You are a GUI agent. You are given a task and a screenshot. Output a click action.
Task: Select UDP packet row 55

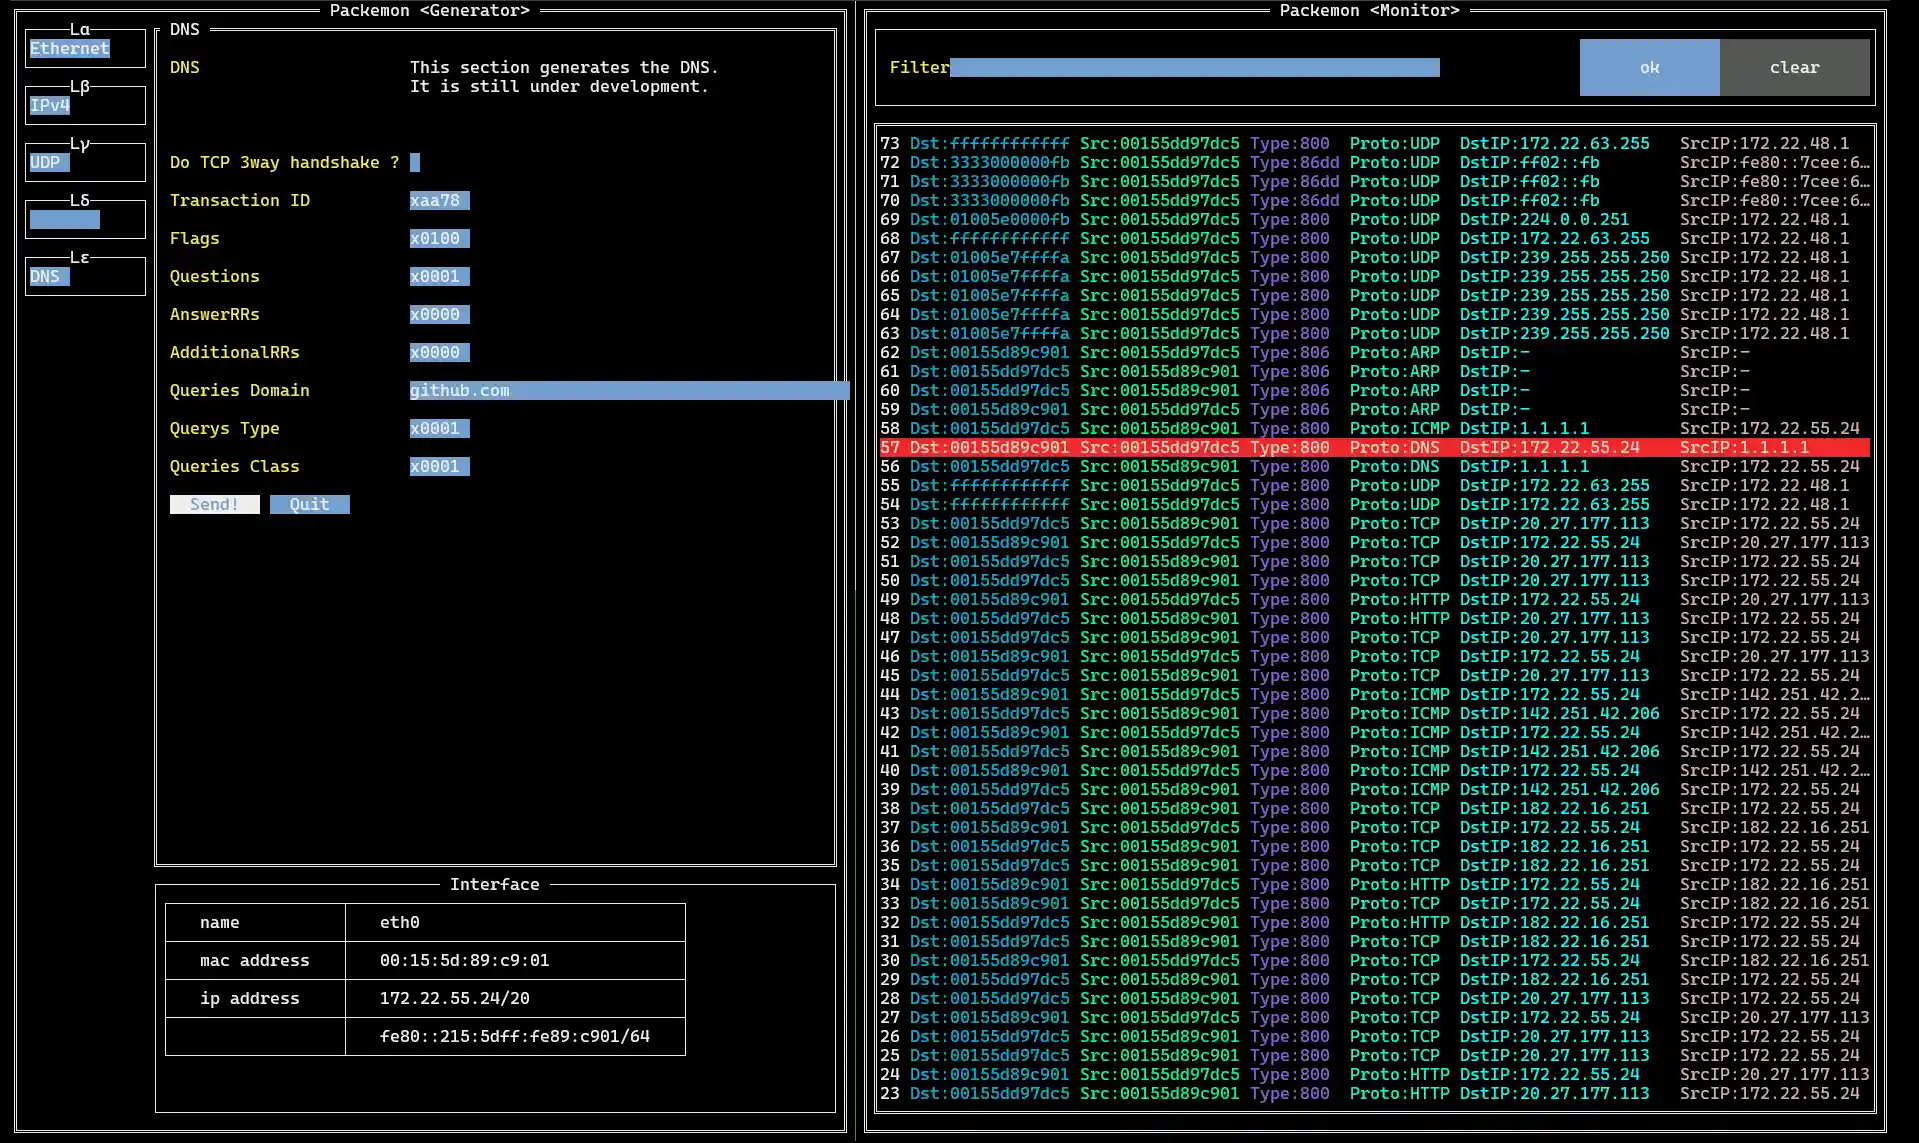click(1375, 485)
